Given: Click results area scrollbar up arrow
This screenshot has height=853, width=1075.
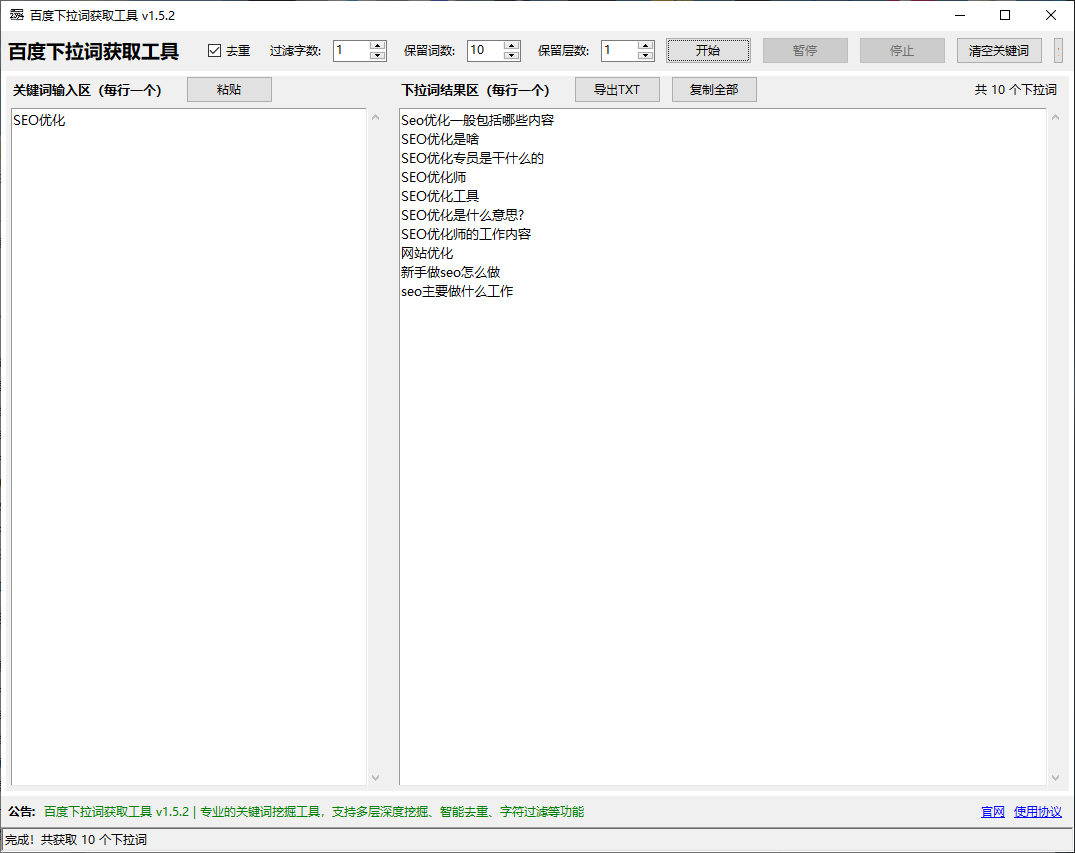Looking at the screenshot, I should 1056,118.
